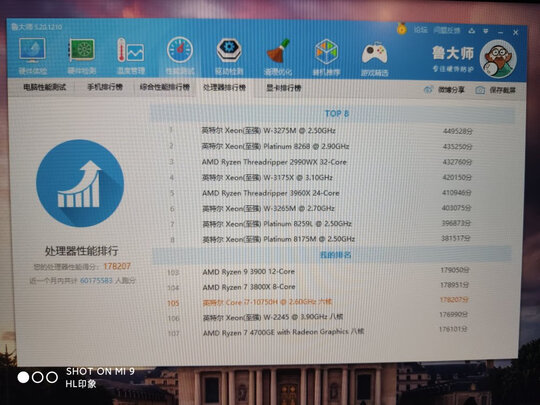
Task: Click the 鲁大师 mascot avatar
Action: point(498,59)
